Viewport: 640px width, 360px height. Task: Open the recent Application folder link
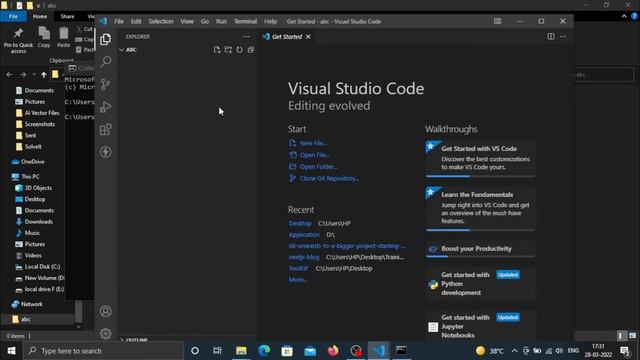pos(304,235)
